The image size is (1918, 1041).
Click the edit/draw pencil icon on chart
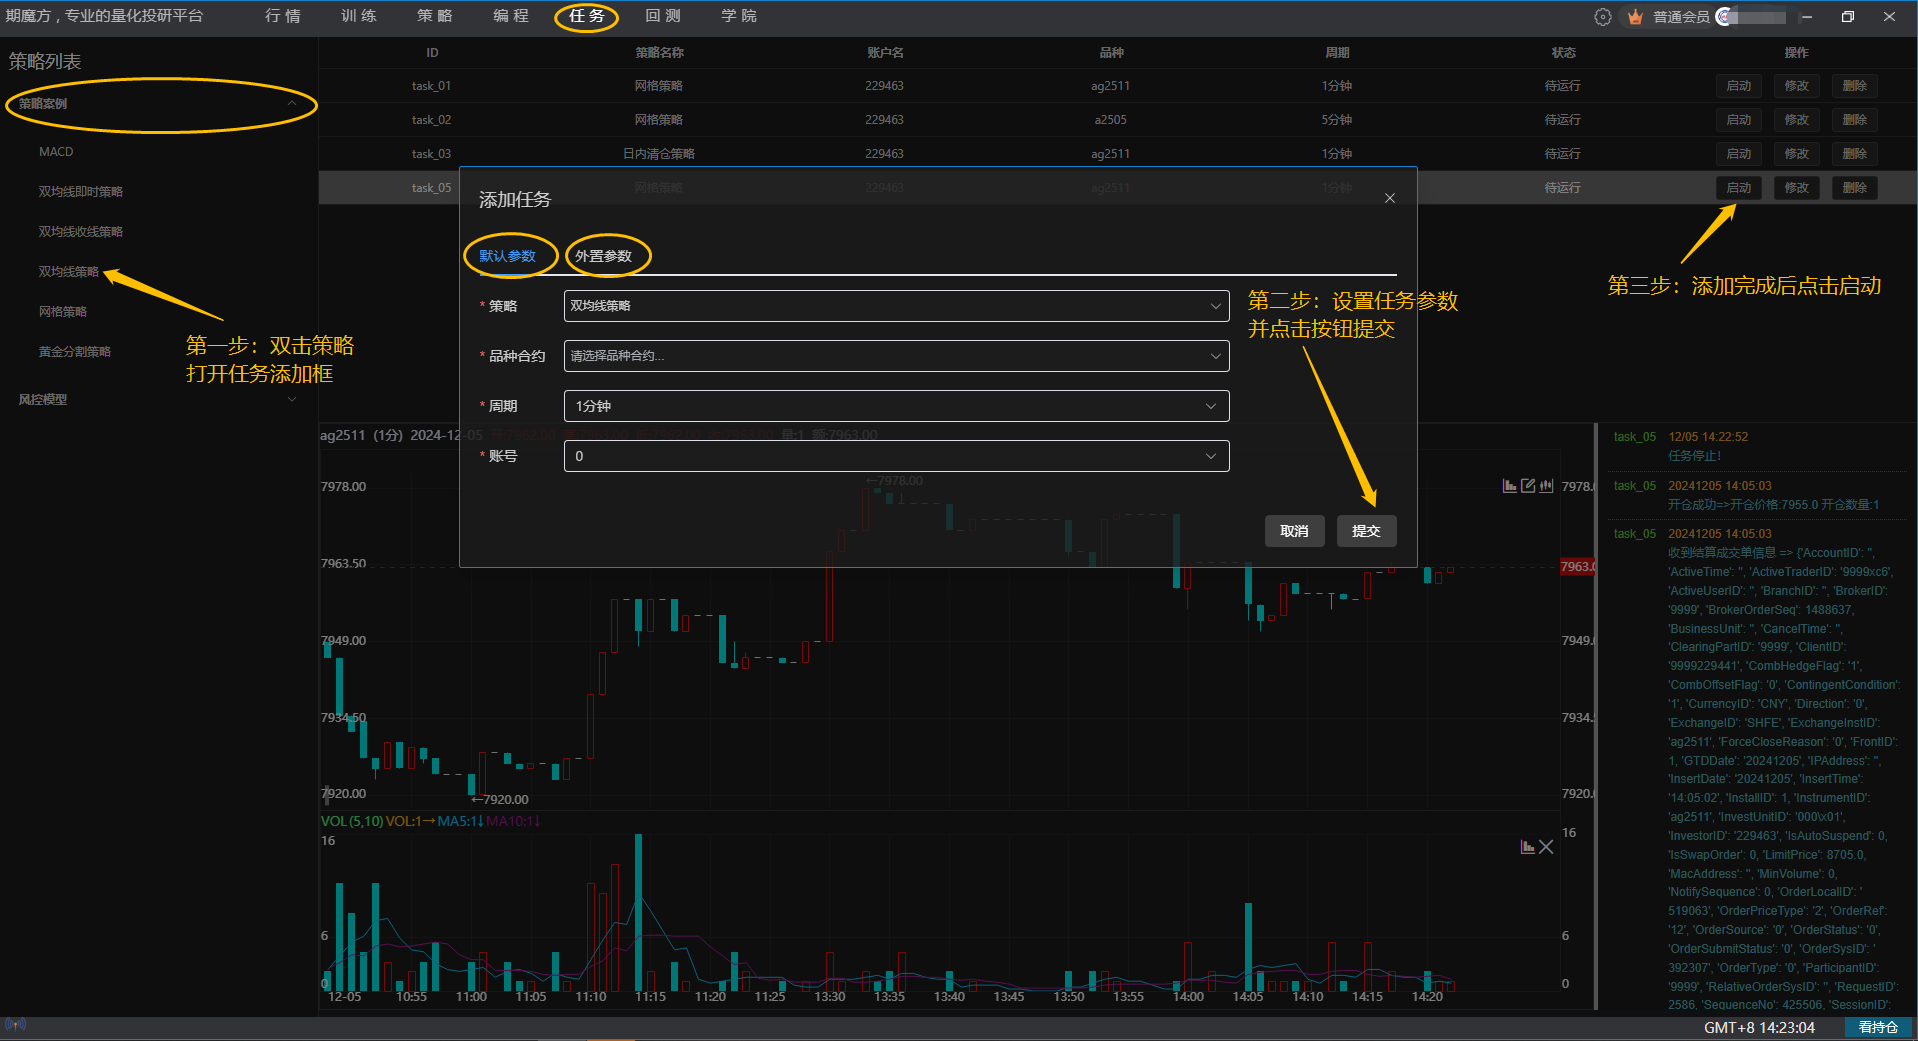[1528, 486]
